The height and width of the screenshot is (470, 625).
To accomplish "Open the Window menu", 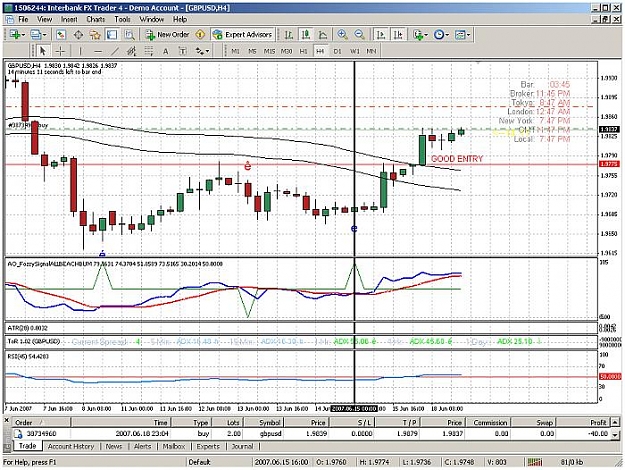I will [x=151, y=19].
